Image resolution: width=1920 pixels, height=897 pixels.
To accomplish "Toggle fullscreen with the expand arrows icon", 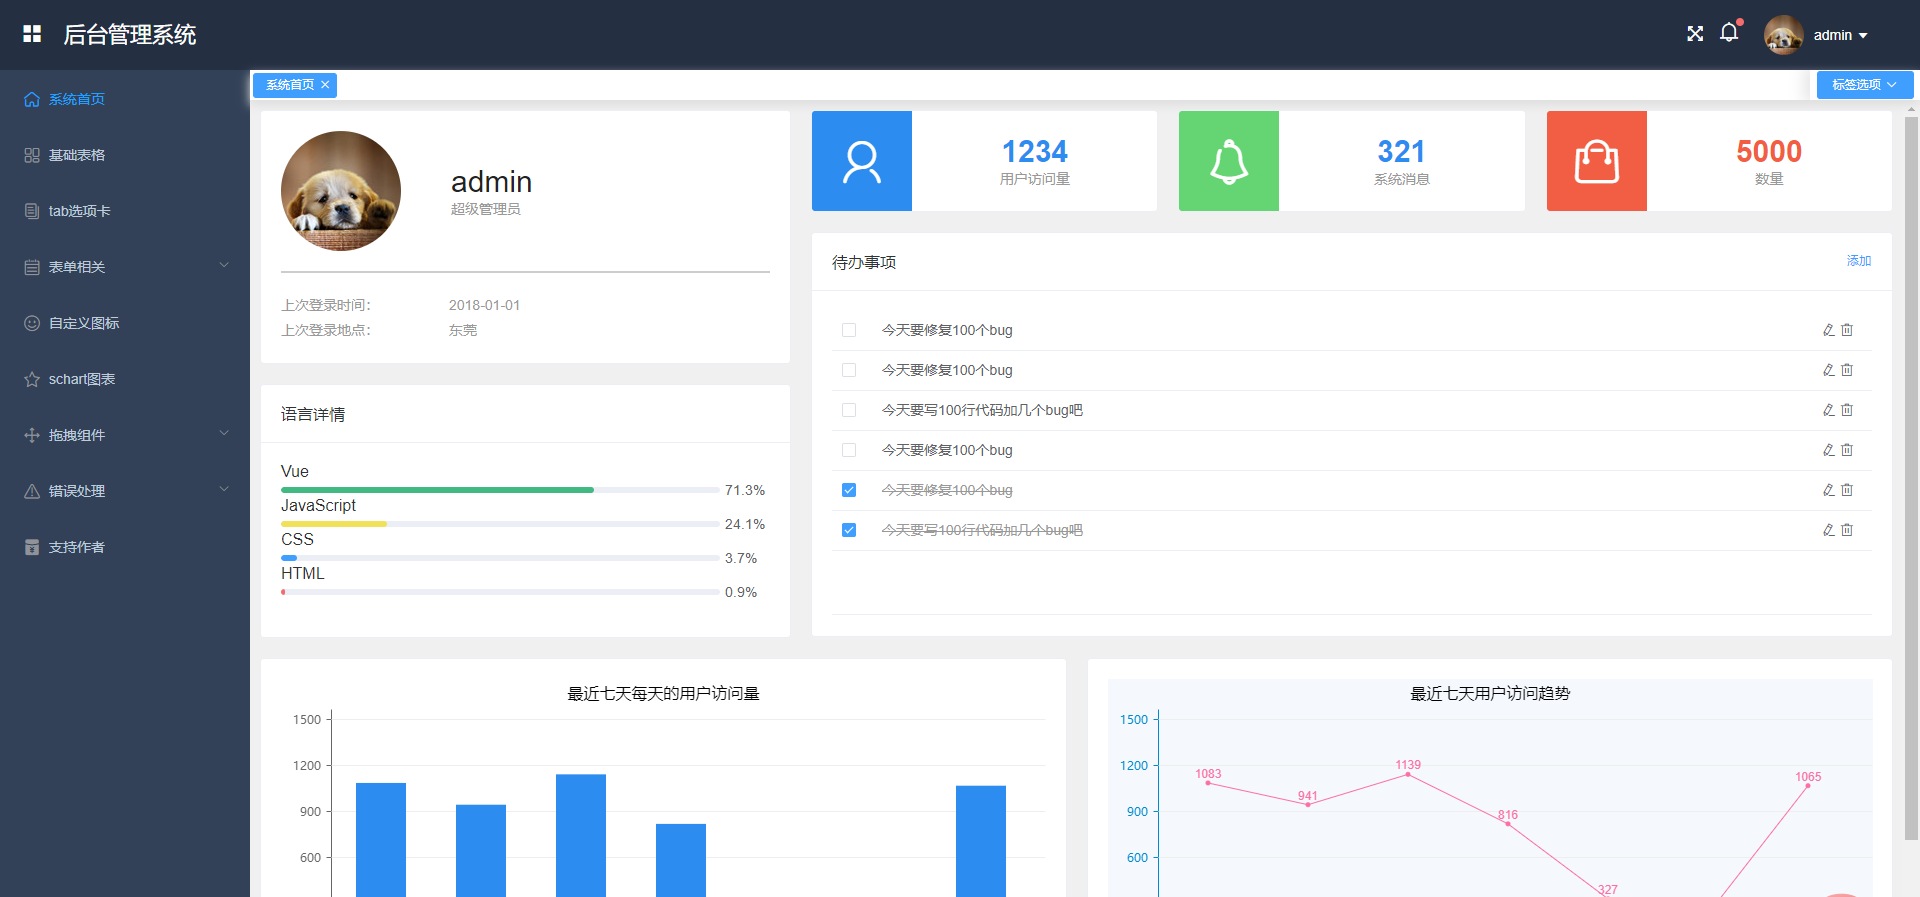I will [1695, 34].
